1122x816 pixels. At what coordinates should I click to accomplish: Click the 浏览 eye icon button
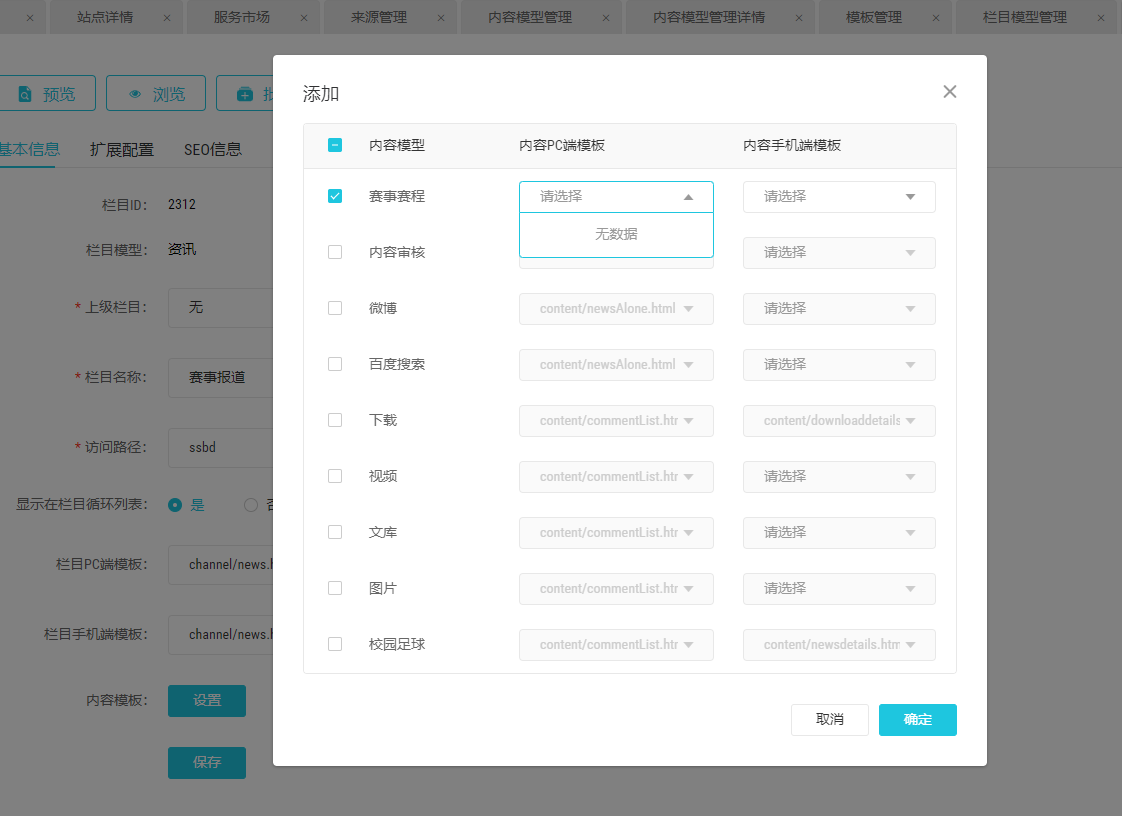click(x=156, y=94)
